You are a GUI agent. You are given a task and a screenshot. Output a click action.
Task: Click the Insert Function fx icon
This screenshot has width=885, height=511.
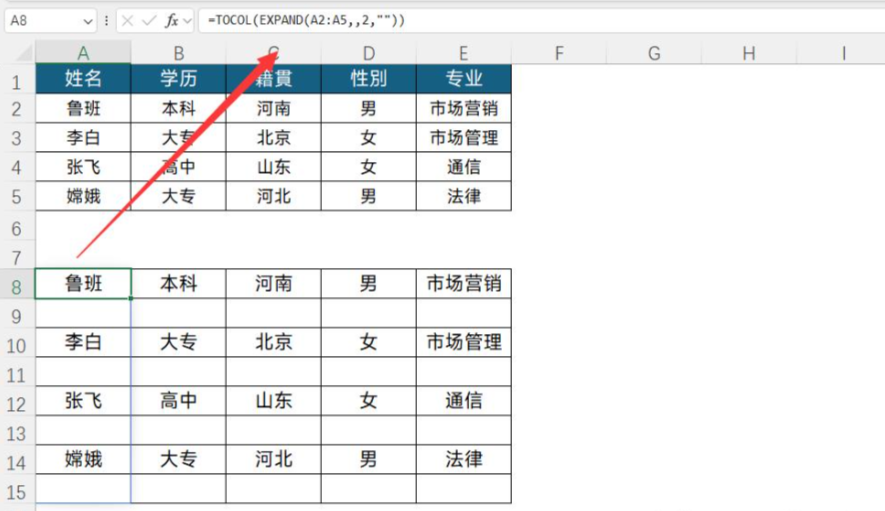coord(171,20)
